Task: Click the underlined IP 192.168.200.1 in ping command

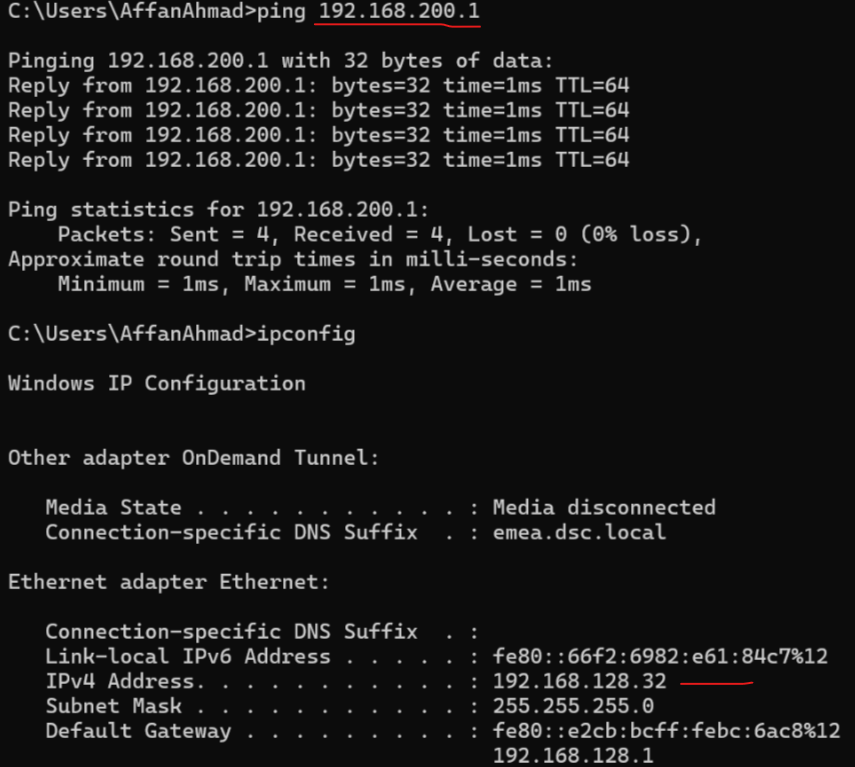Action: 399,11
